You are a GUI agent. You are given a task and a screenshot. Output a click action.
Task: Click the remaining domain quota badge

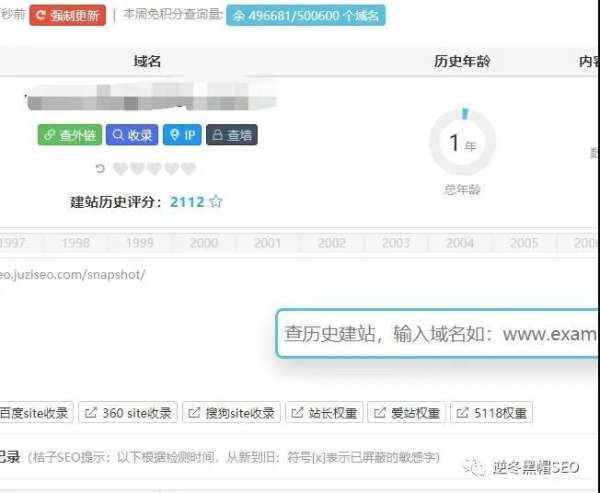pos(305,15)
